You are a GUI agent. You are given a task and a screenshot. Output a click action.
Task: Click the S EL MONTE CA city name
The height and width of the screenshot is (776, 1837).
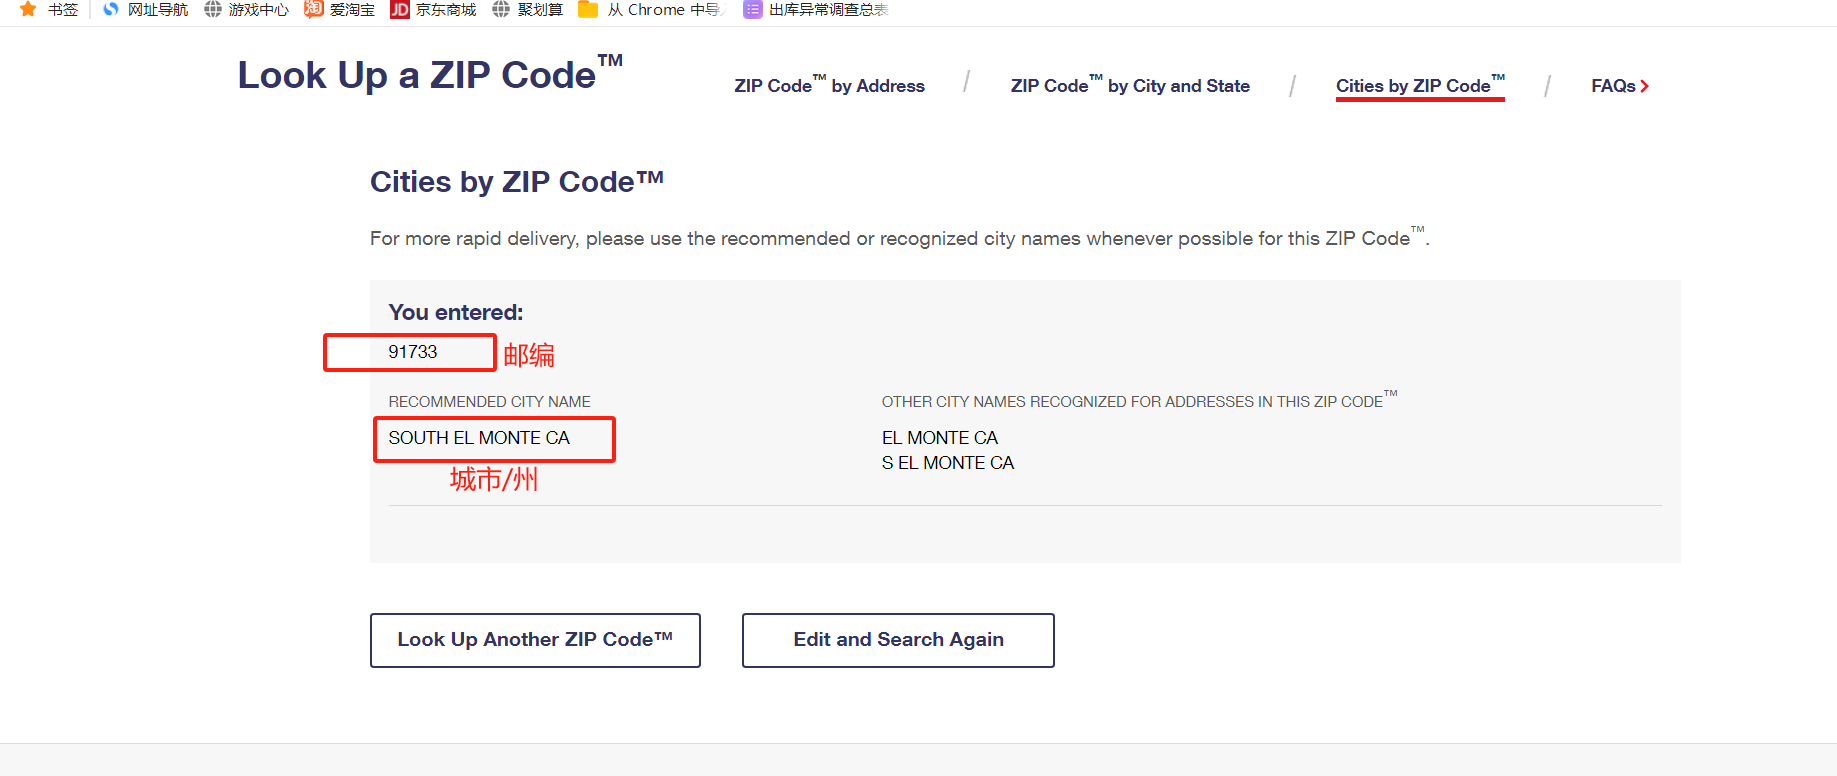[x=948, y=463]
